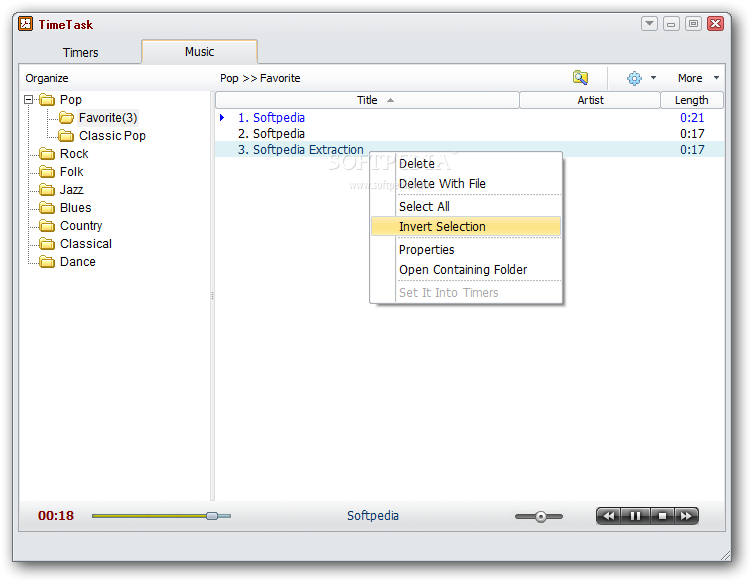This screenshot has width=752, height=582.
Task: Click the now playing Softpedia title
Action: tap(373, 516)
